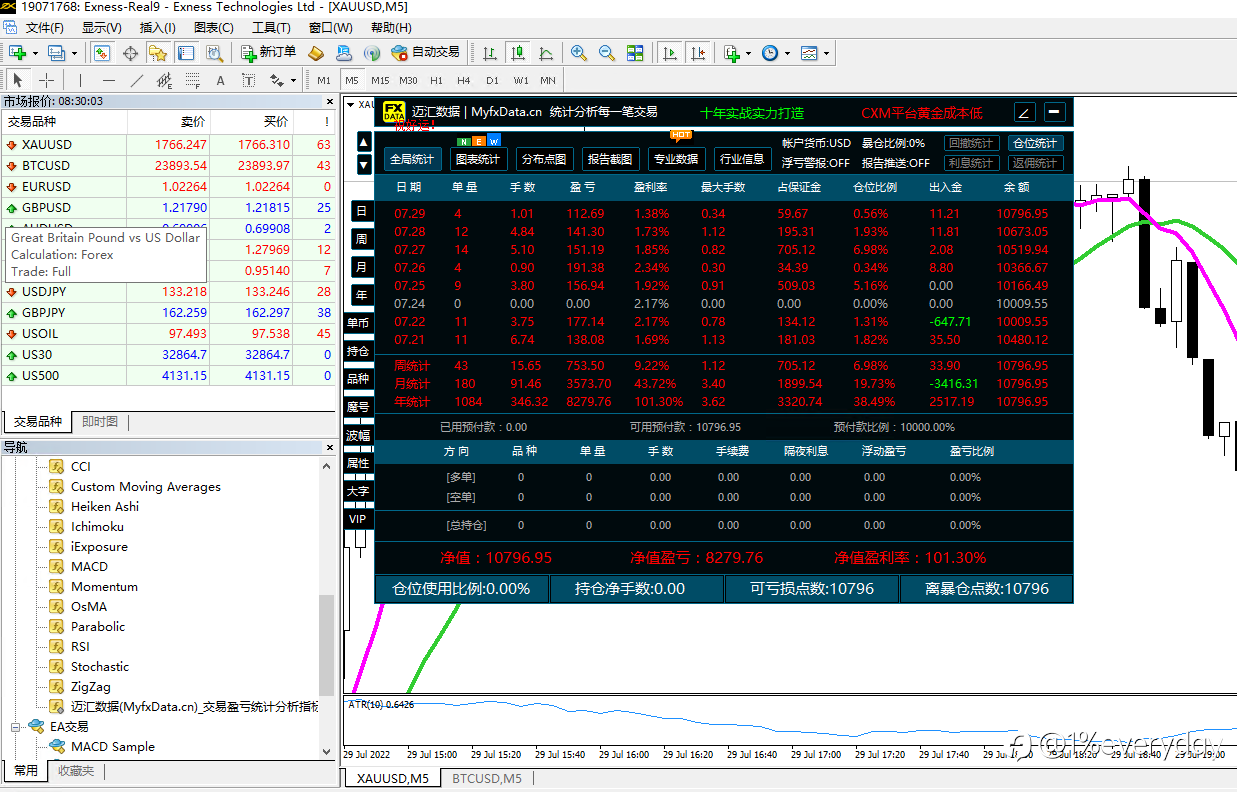
Task: Select the horizontal line tool
Action: [108, 80]
